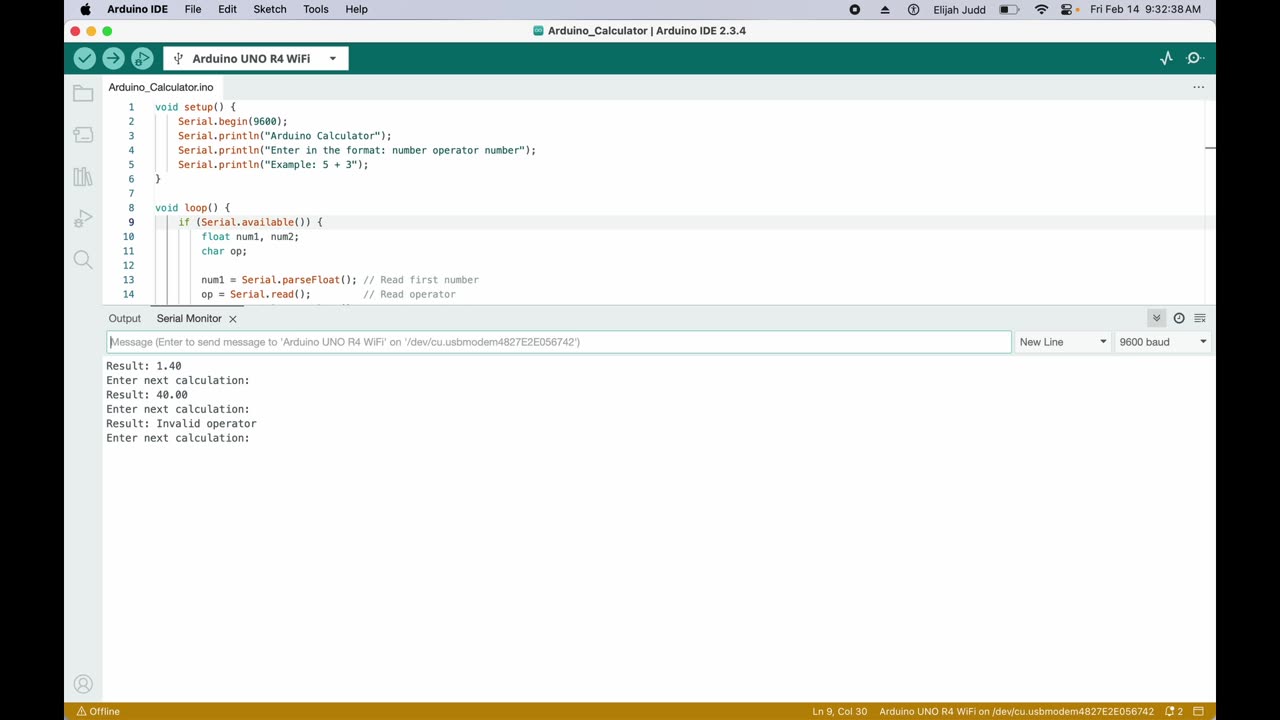Open the Search sidebar panel
Image resolution: width=1280 pixels, height=720 pixels.
pos(83,260)
